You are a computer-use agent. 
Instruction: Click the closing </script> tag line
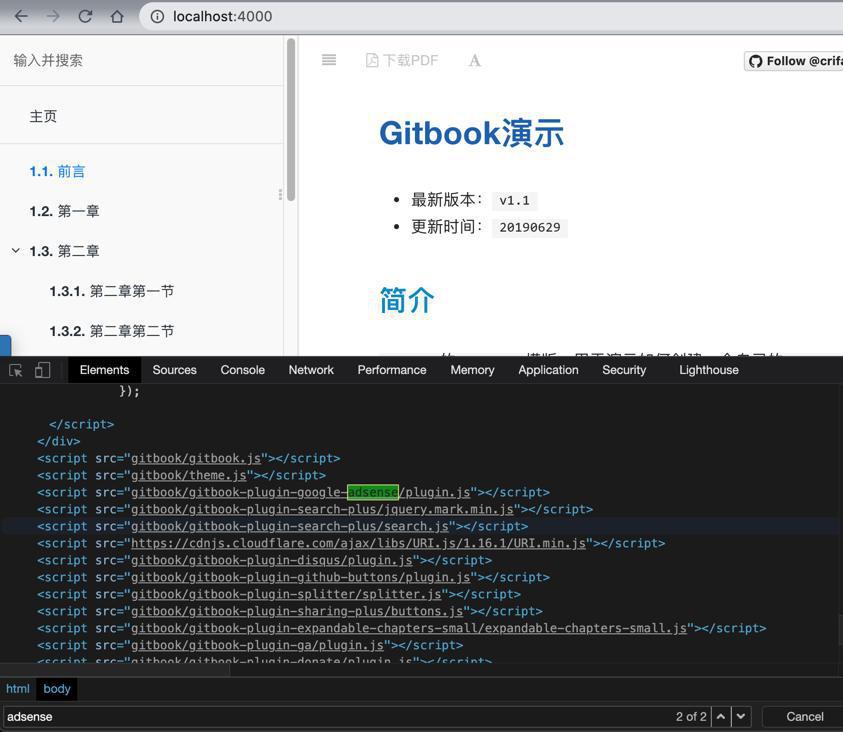pos(82,425)
